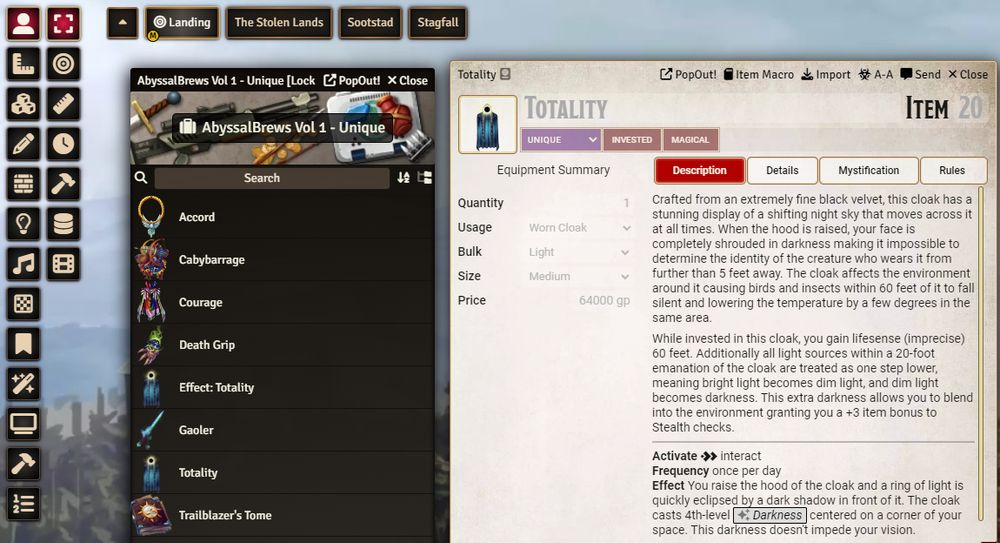The image size is (1000, 543).
Task: Click the Accord necklace thumbnail
Action: [151, 217]
